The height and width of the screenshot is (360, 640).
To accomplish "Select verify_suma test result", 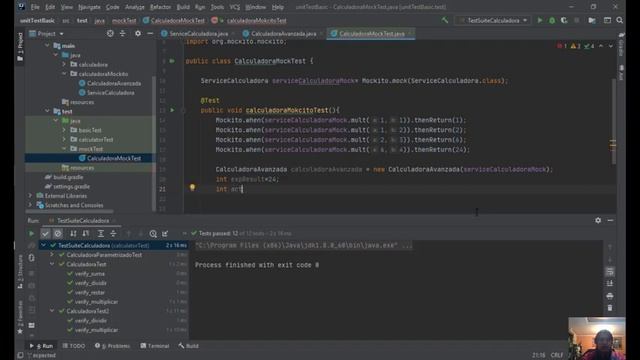I will [x=89, y=273].
